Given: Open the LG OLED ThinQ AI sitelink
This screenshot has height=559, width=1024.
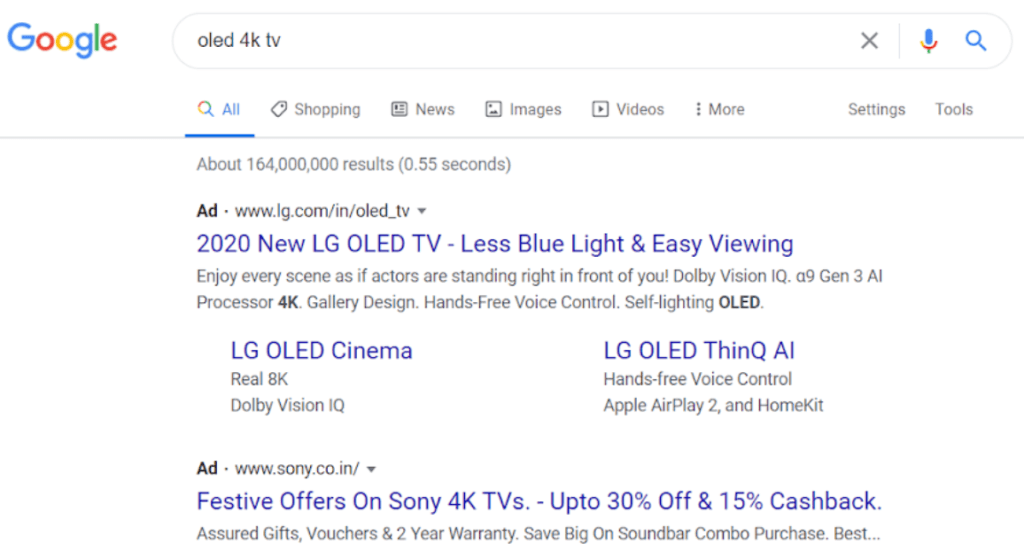Looking at the screenshot, I should pyautogui.click(x=699, y=351).
